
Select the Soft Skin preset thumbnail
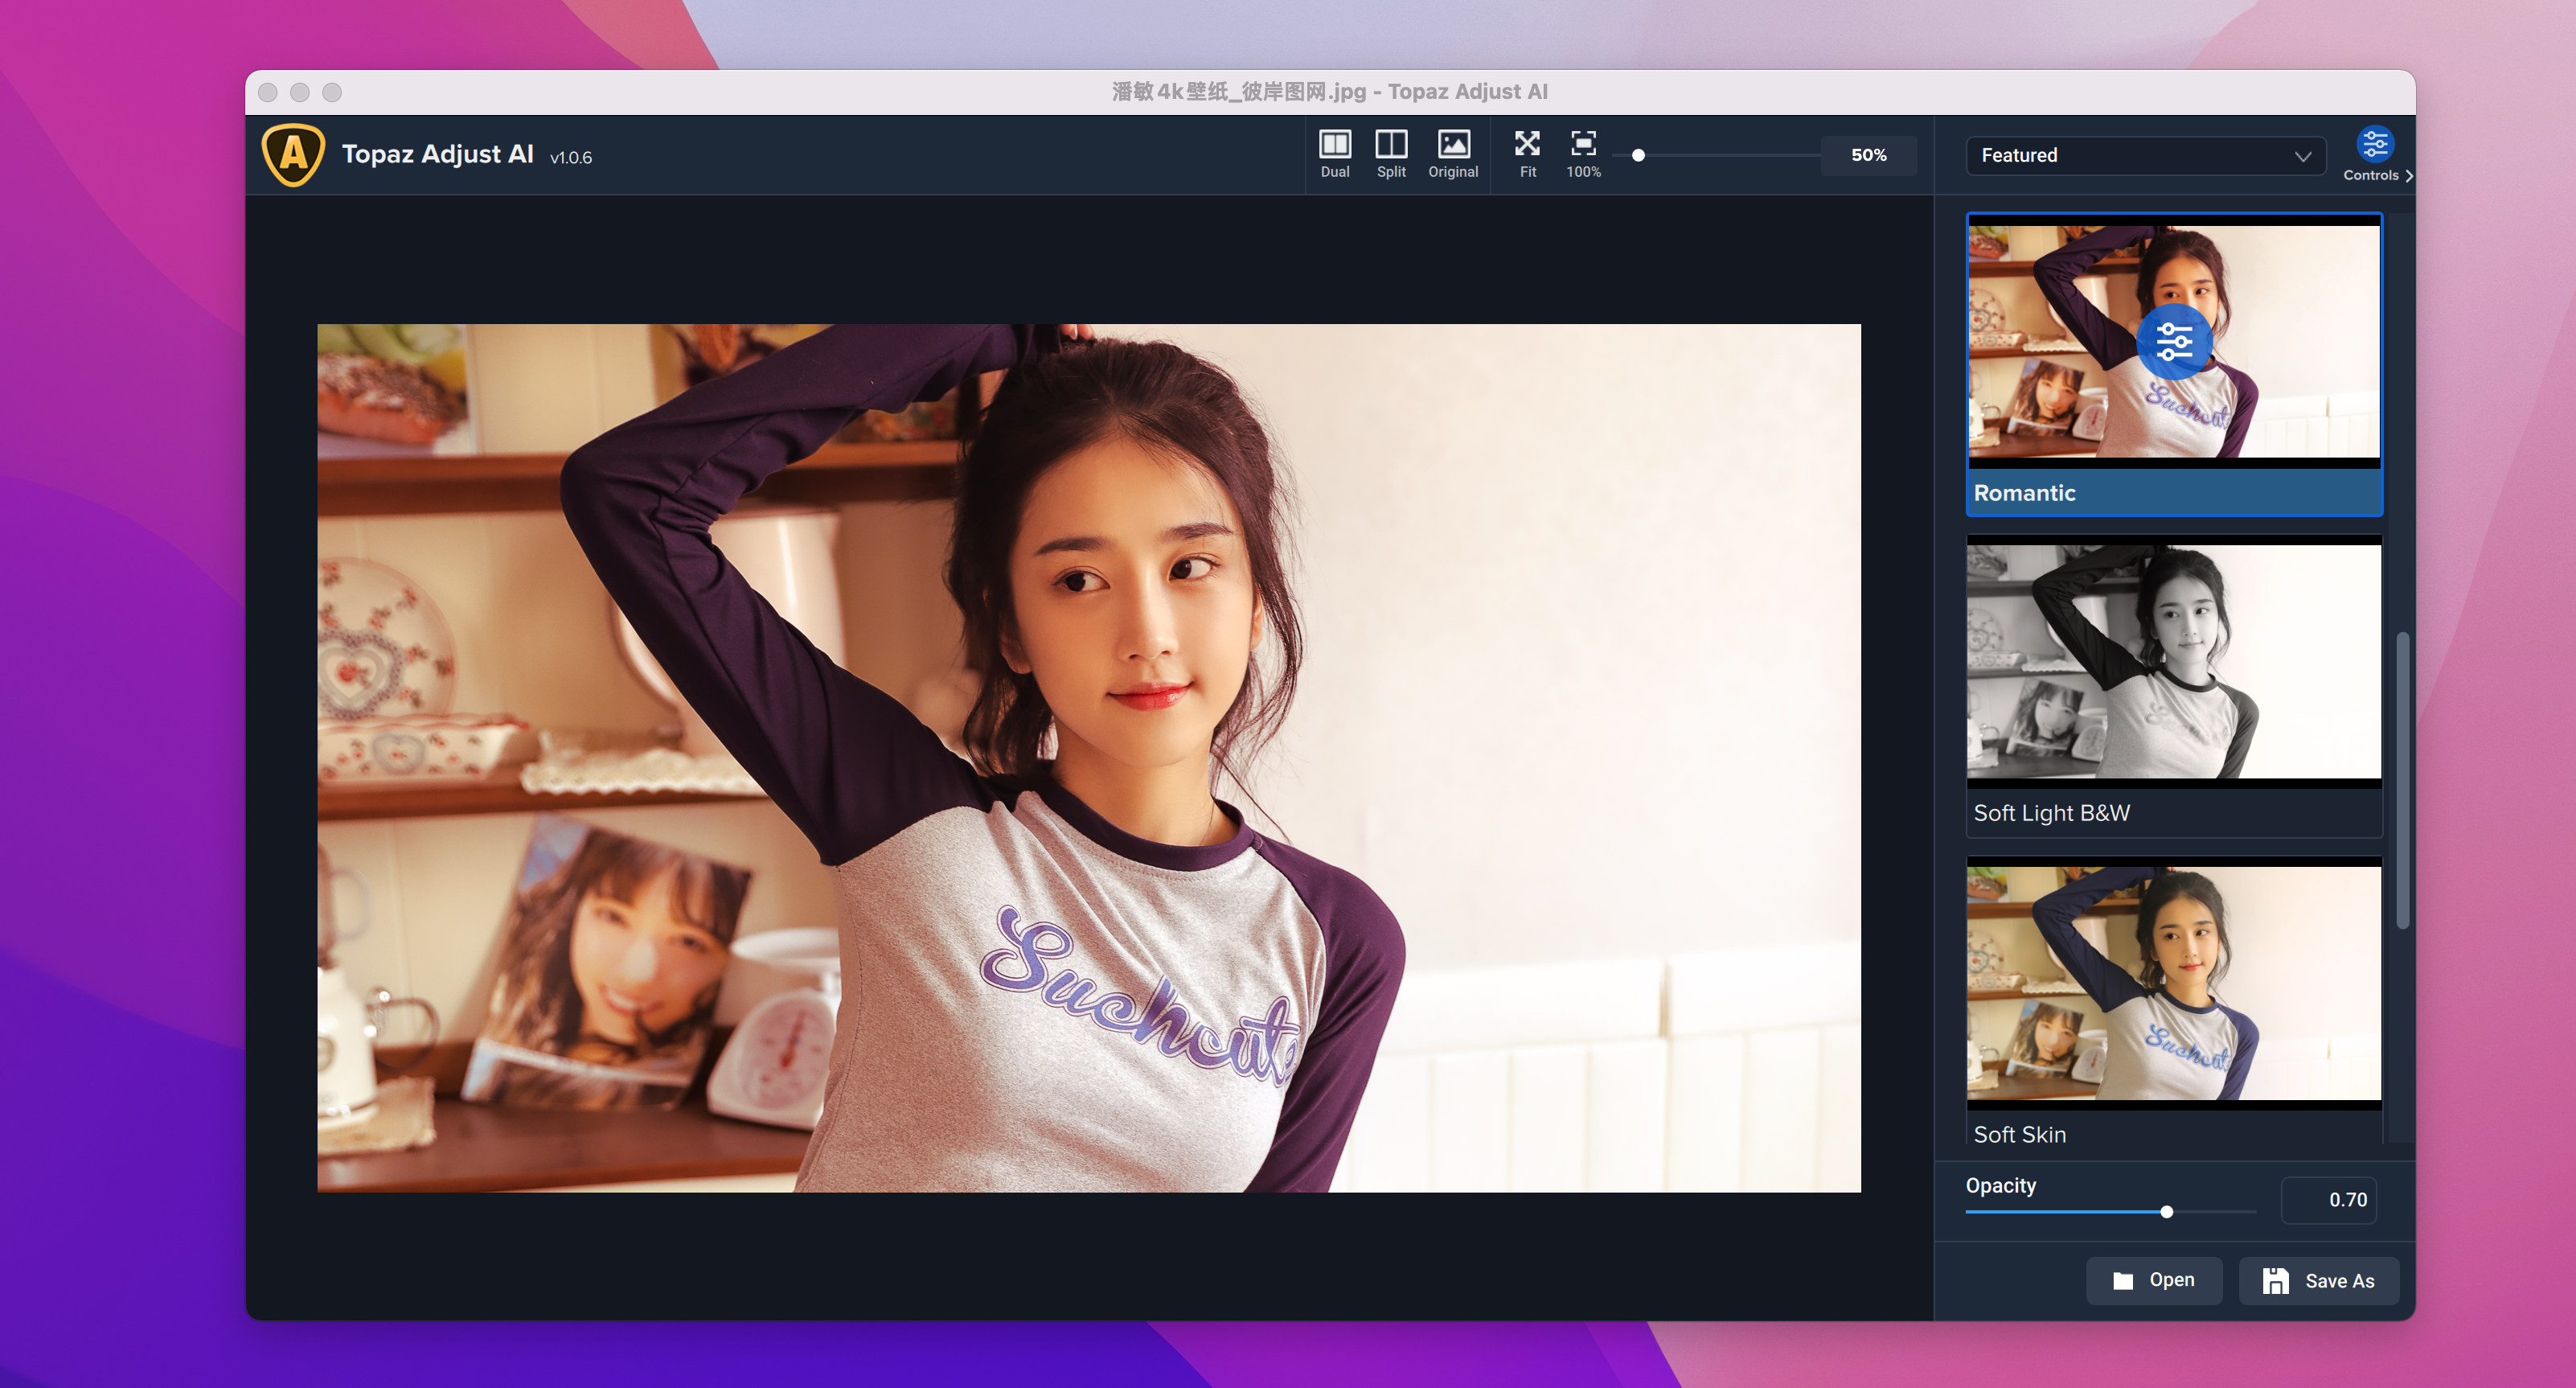click(x=2172, y=982)
